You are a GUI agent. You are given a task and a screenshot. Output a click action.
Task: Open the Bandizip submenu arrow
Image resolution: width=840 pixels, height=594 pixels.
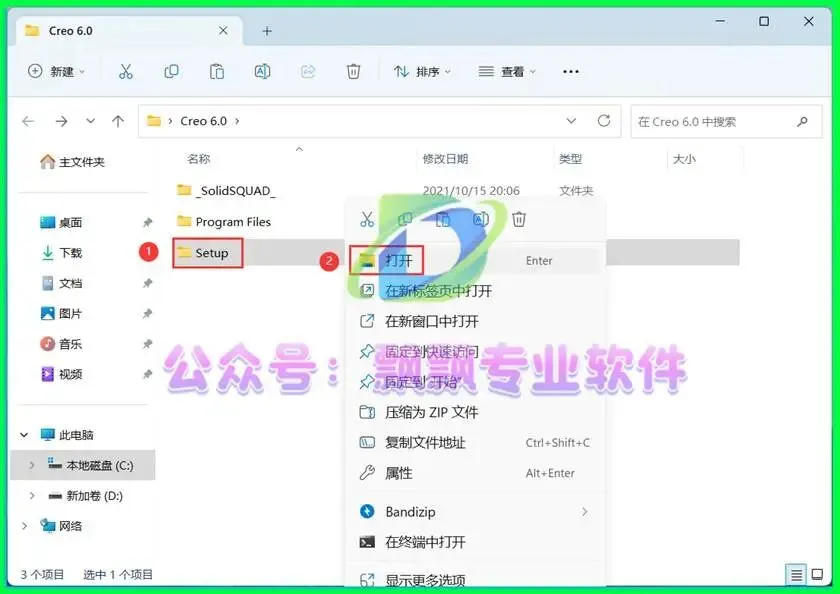[x=584, y=512]
